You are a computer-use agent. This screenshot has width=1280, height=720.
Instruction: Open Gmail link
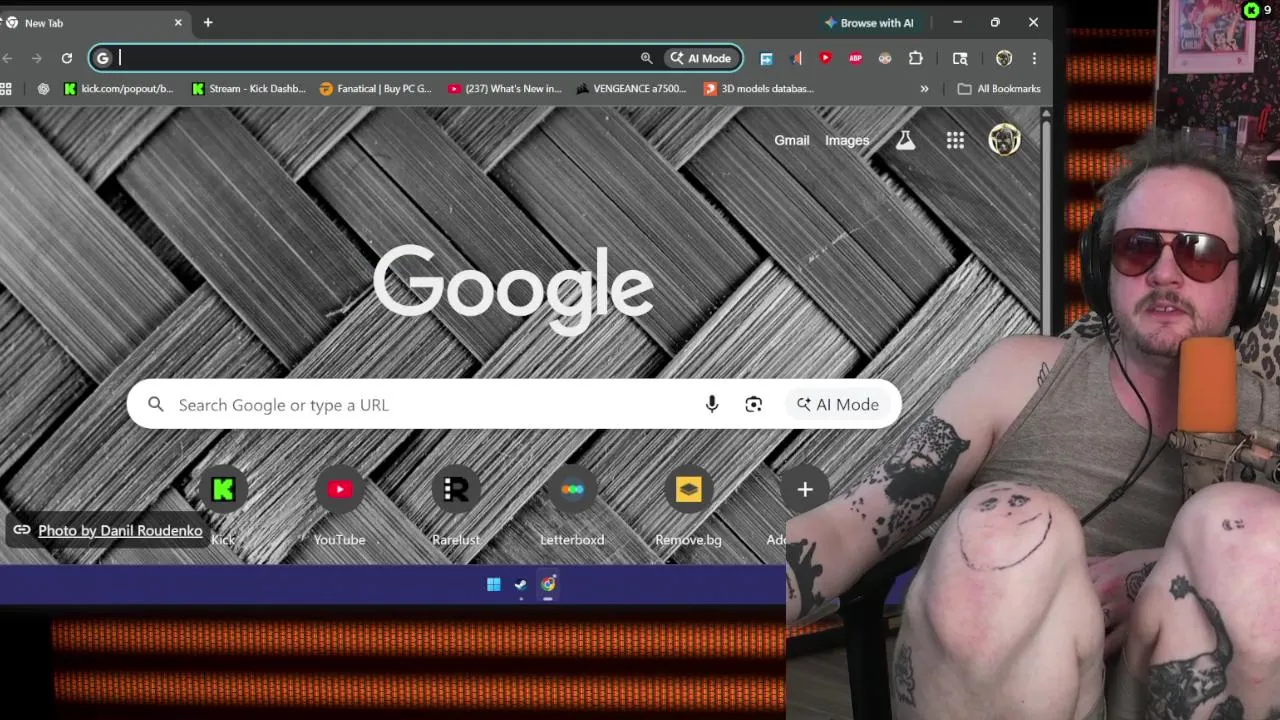pos(791,141)
